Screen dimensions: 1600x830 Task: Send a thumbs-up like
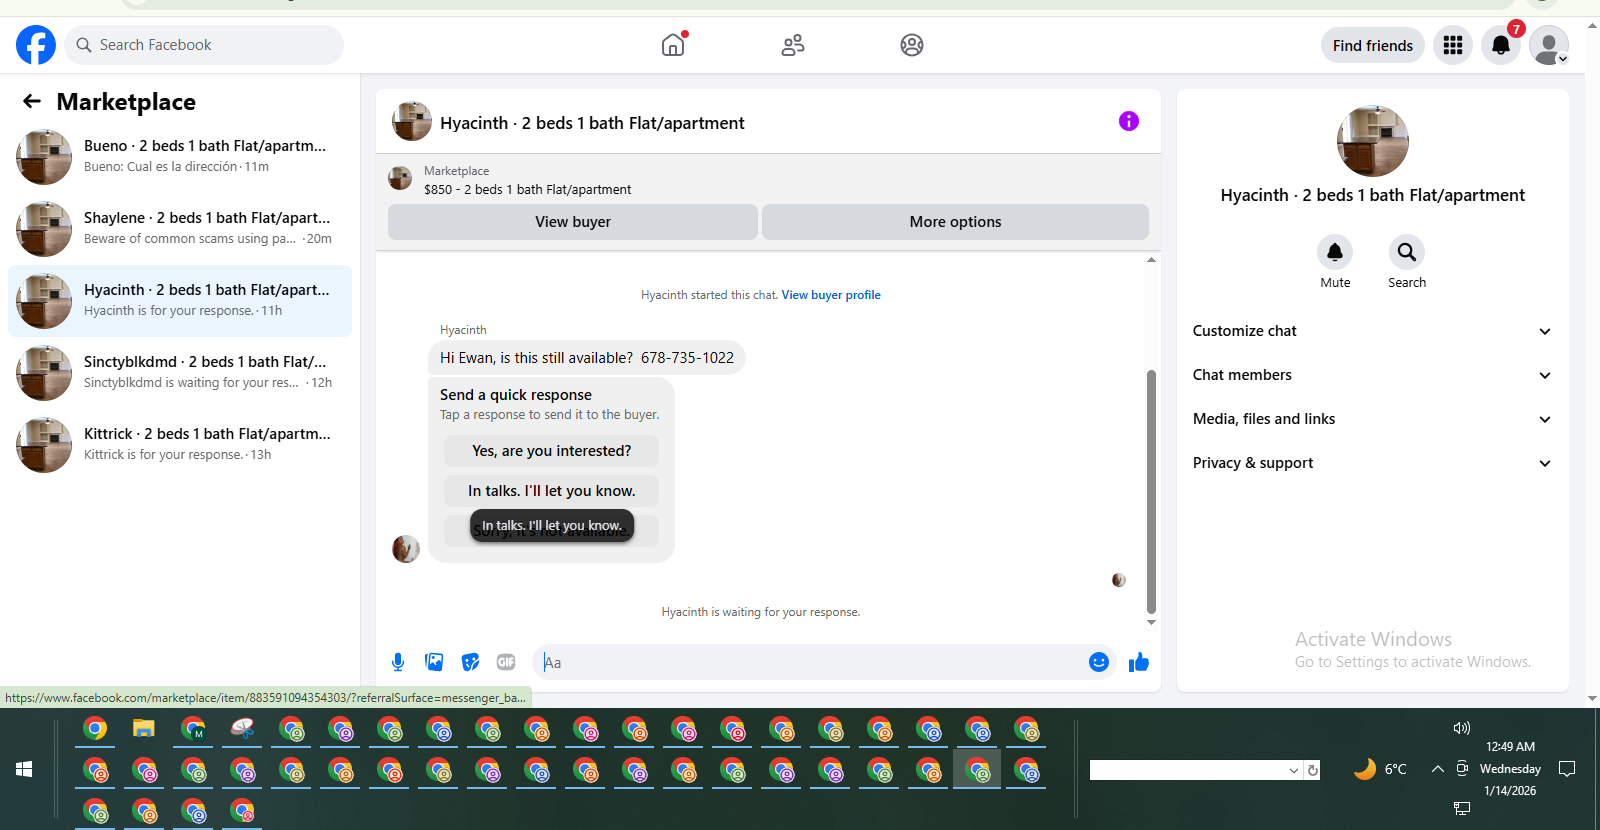(1139, 662)
